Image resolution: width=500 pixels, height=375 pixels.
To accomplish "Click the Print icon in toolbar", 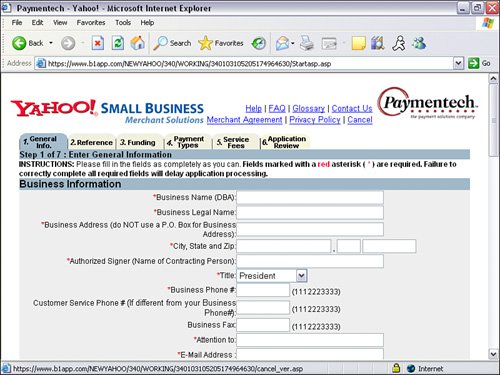I will 307,43.
